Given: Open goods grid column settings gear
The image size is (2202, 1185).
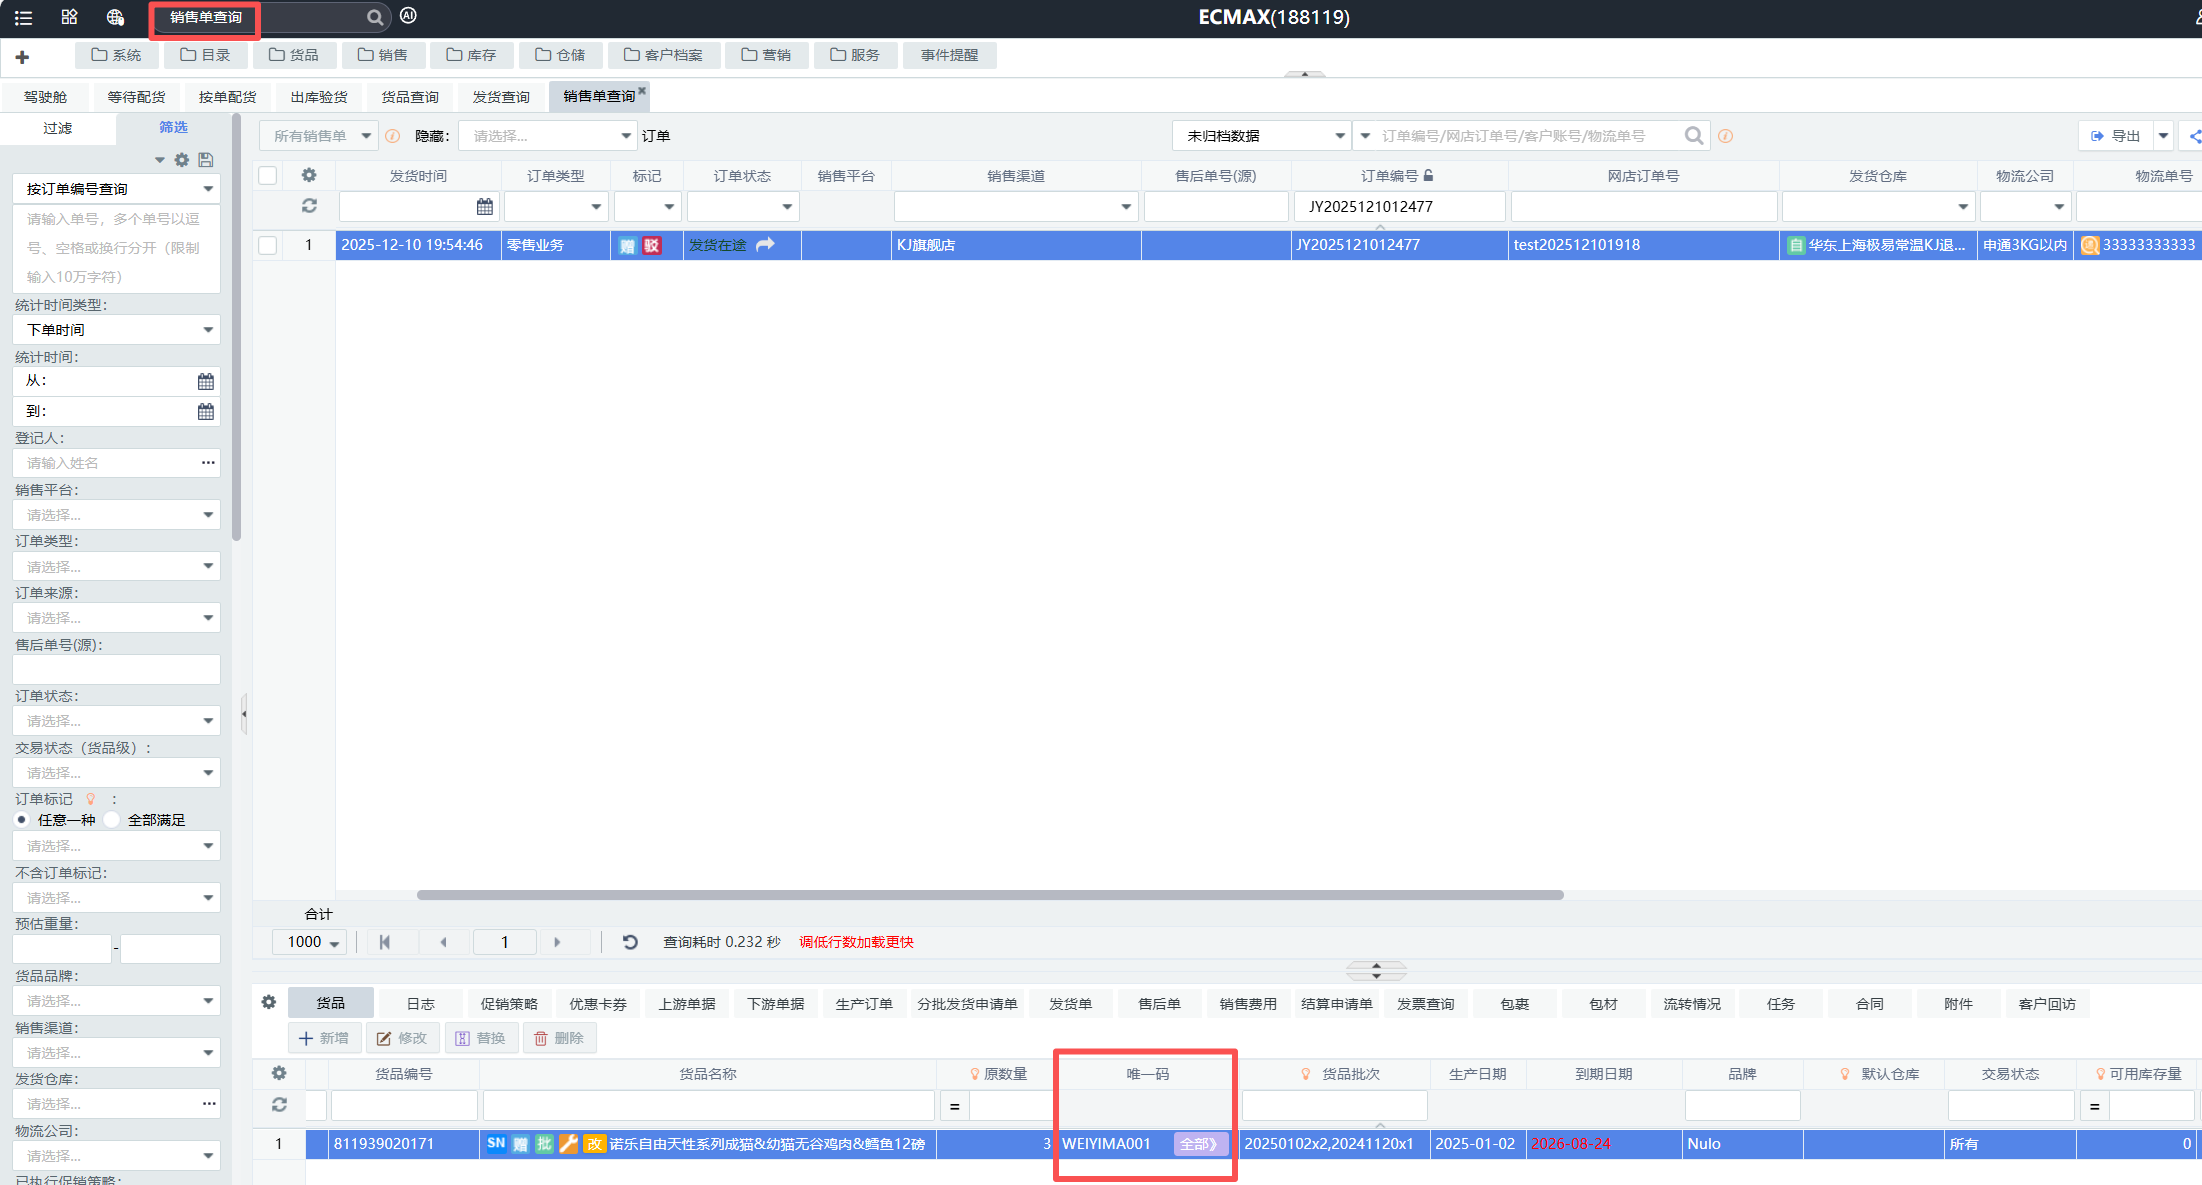Looking at the screenshot, I should [x=279, y=1073].
